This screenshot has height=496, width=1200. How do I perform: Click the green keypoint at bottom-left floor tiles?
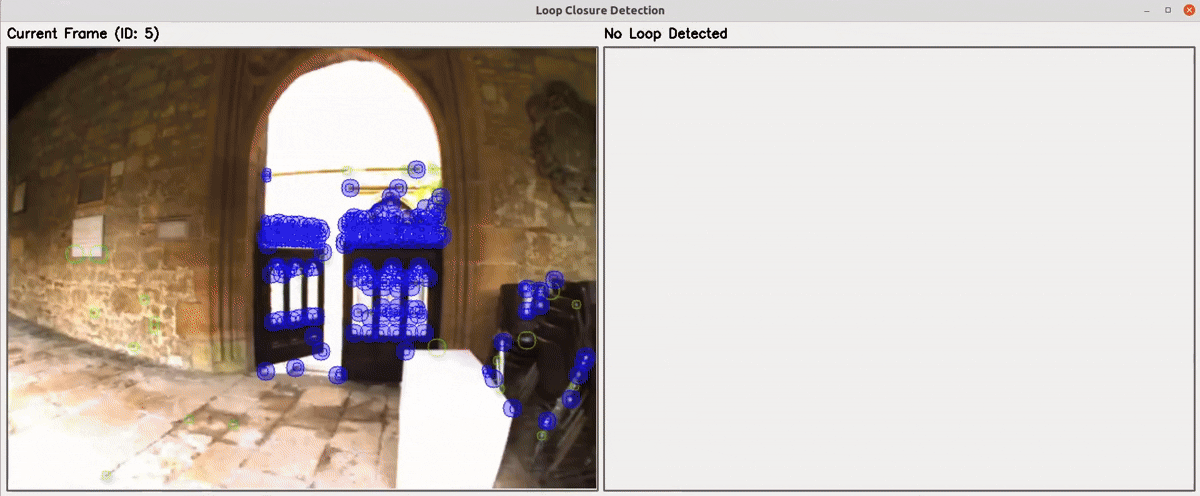[106, 475]
